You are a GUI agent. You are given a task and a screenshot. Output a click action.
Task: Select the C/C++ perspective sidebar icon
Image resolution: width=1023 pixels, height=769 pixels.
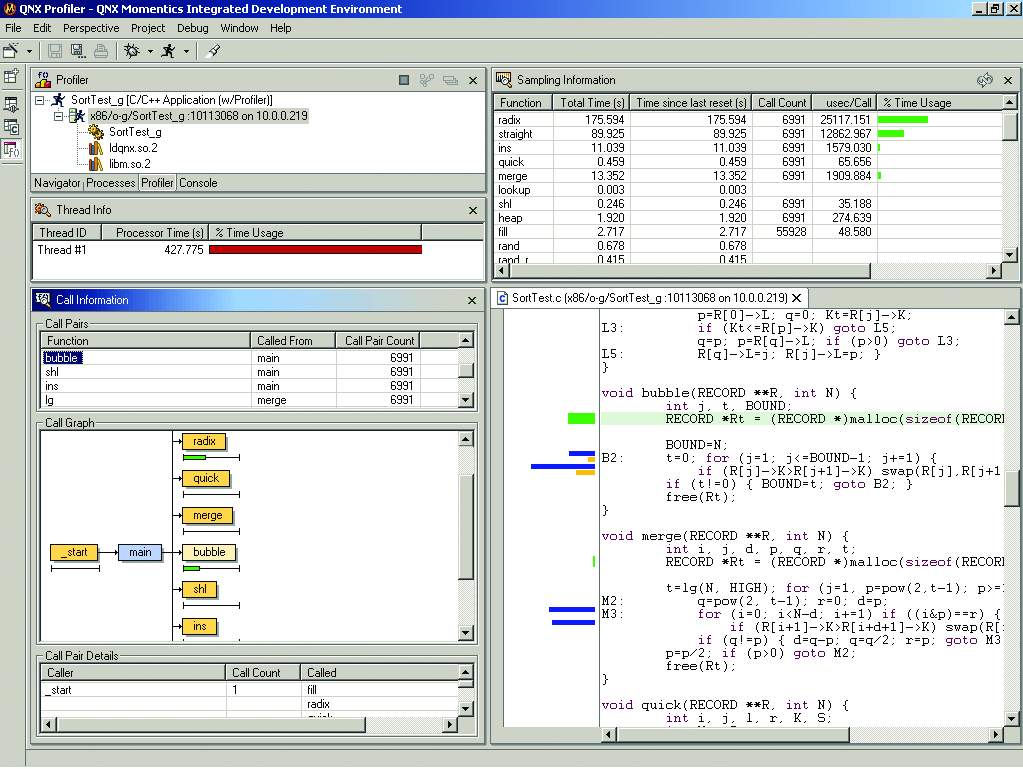(x=11, y=127)
